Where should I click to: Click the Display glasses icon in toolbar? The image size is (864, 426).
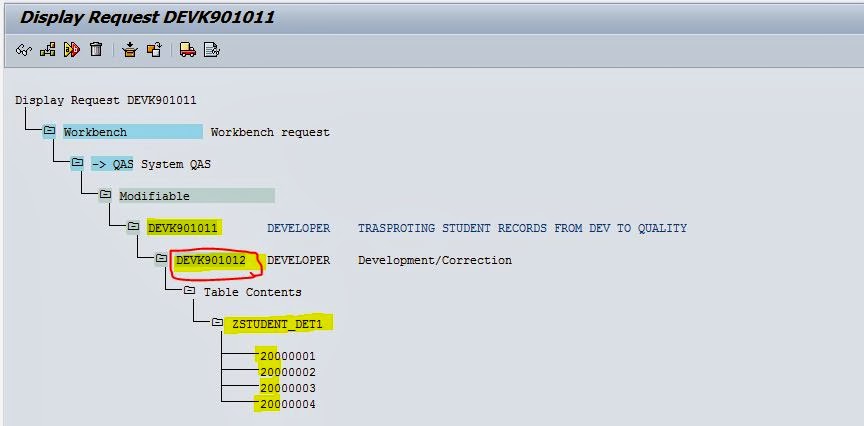(x=24, y=50)
